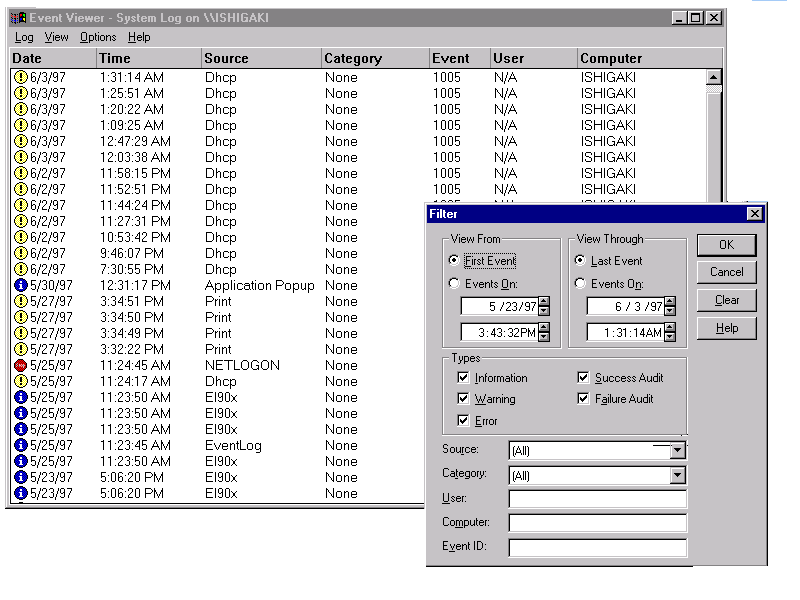Click inside the User text field

coord(597,499)
